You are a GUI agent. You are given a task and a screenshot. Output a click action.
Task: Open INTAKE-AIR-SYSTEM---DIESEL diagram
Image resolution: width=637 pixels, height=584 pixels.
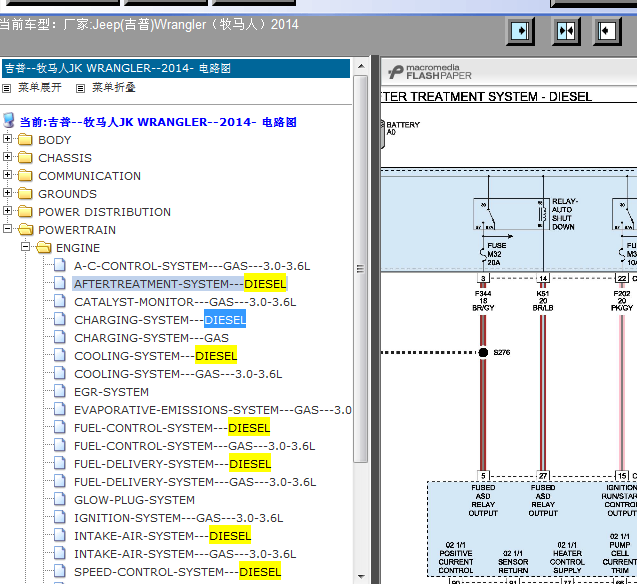tap(162, 536)
